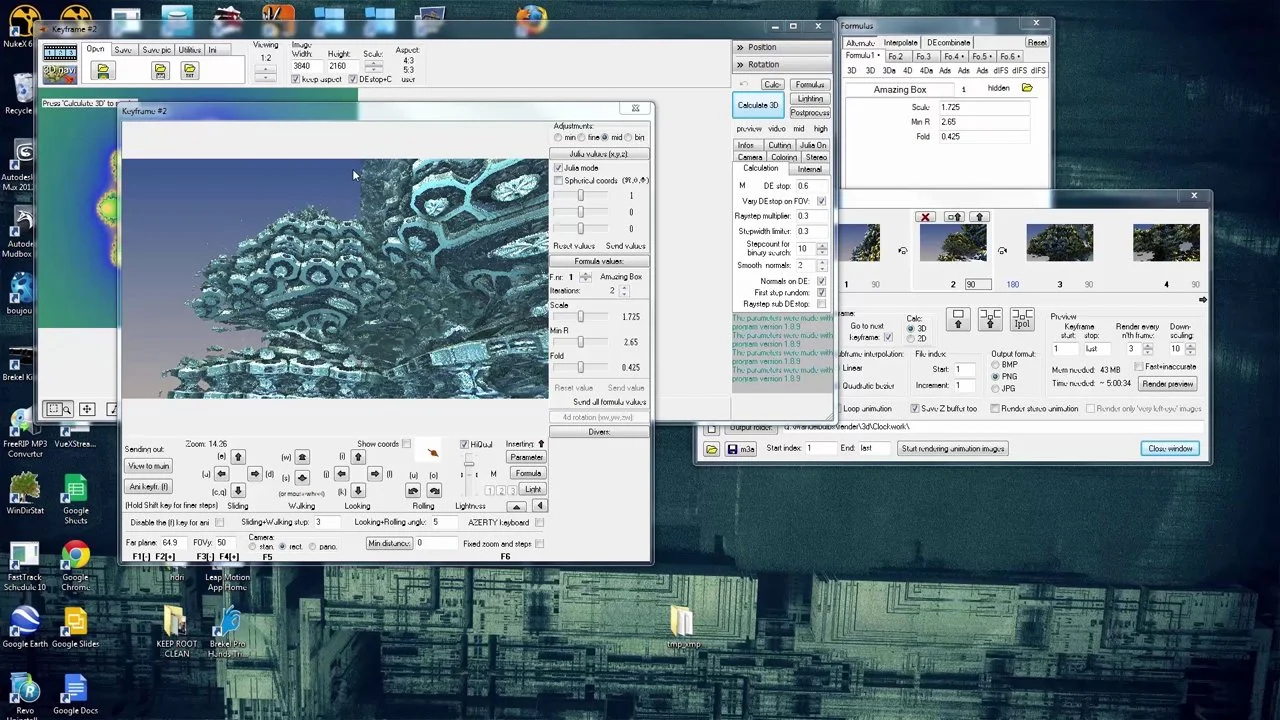Click the sliding down arrow (c,q)
The height and width of the screenshot is (720, 1280).
(238, 491)
